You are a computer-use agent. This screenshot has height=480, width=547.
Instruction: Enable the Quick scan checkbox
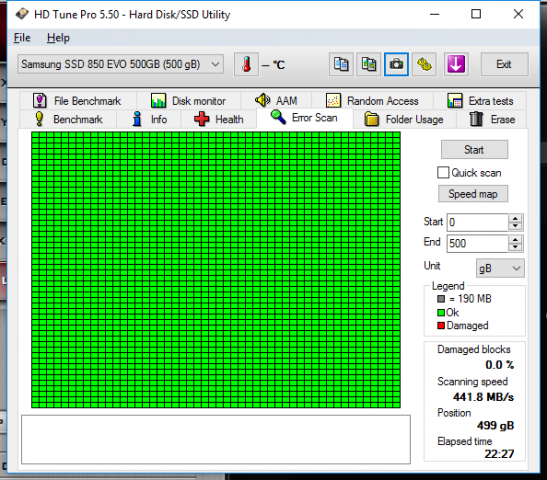443,173
